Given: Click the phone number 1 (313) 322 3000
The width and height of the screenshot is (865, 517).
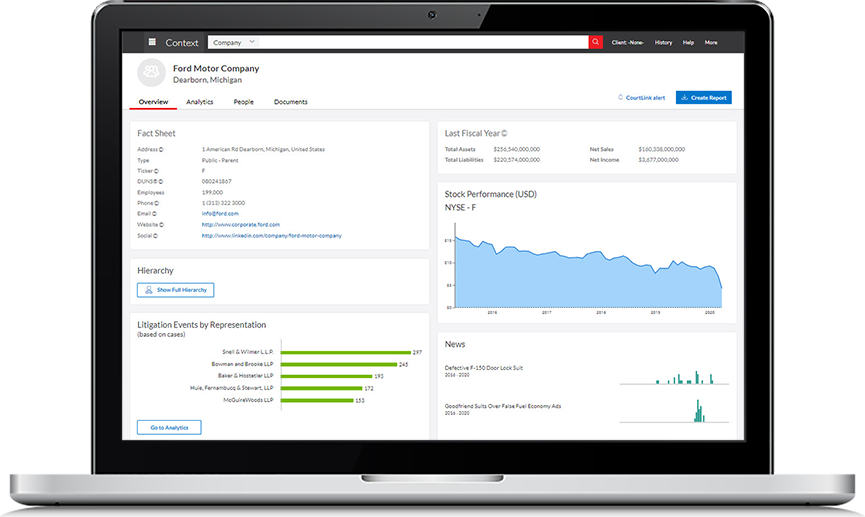Looking at the screenshot, I should click(x=223, y=203).
